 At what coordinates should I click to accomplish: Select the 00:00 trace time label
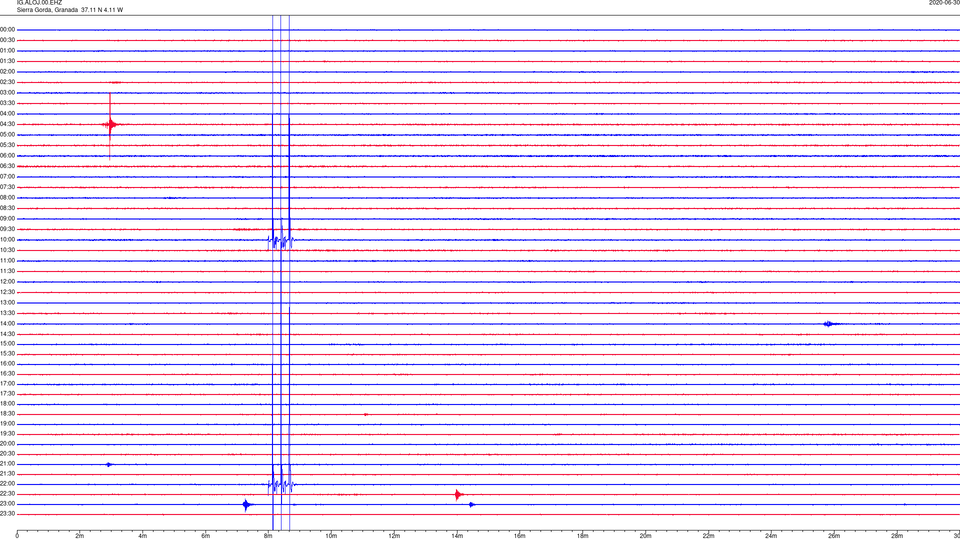(8, 29)
